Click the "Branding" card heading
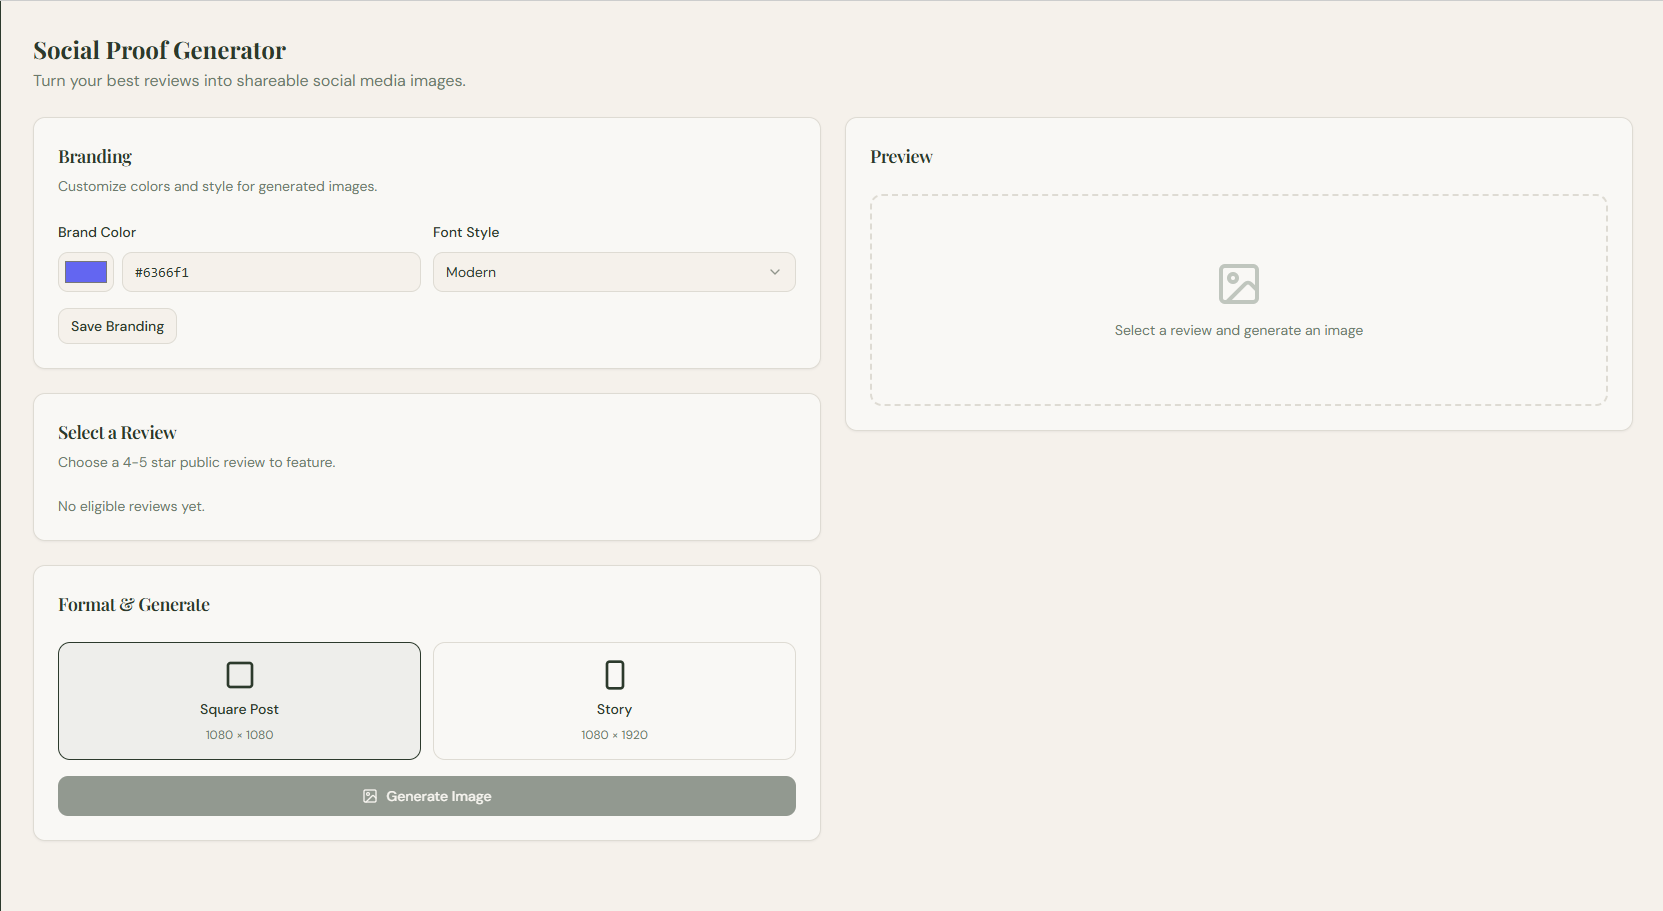The height and width of the screenshot is (911, 1663). click(x=95, y=157)
